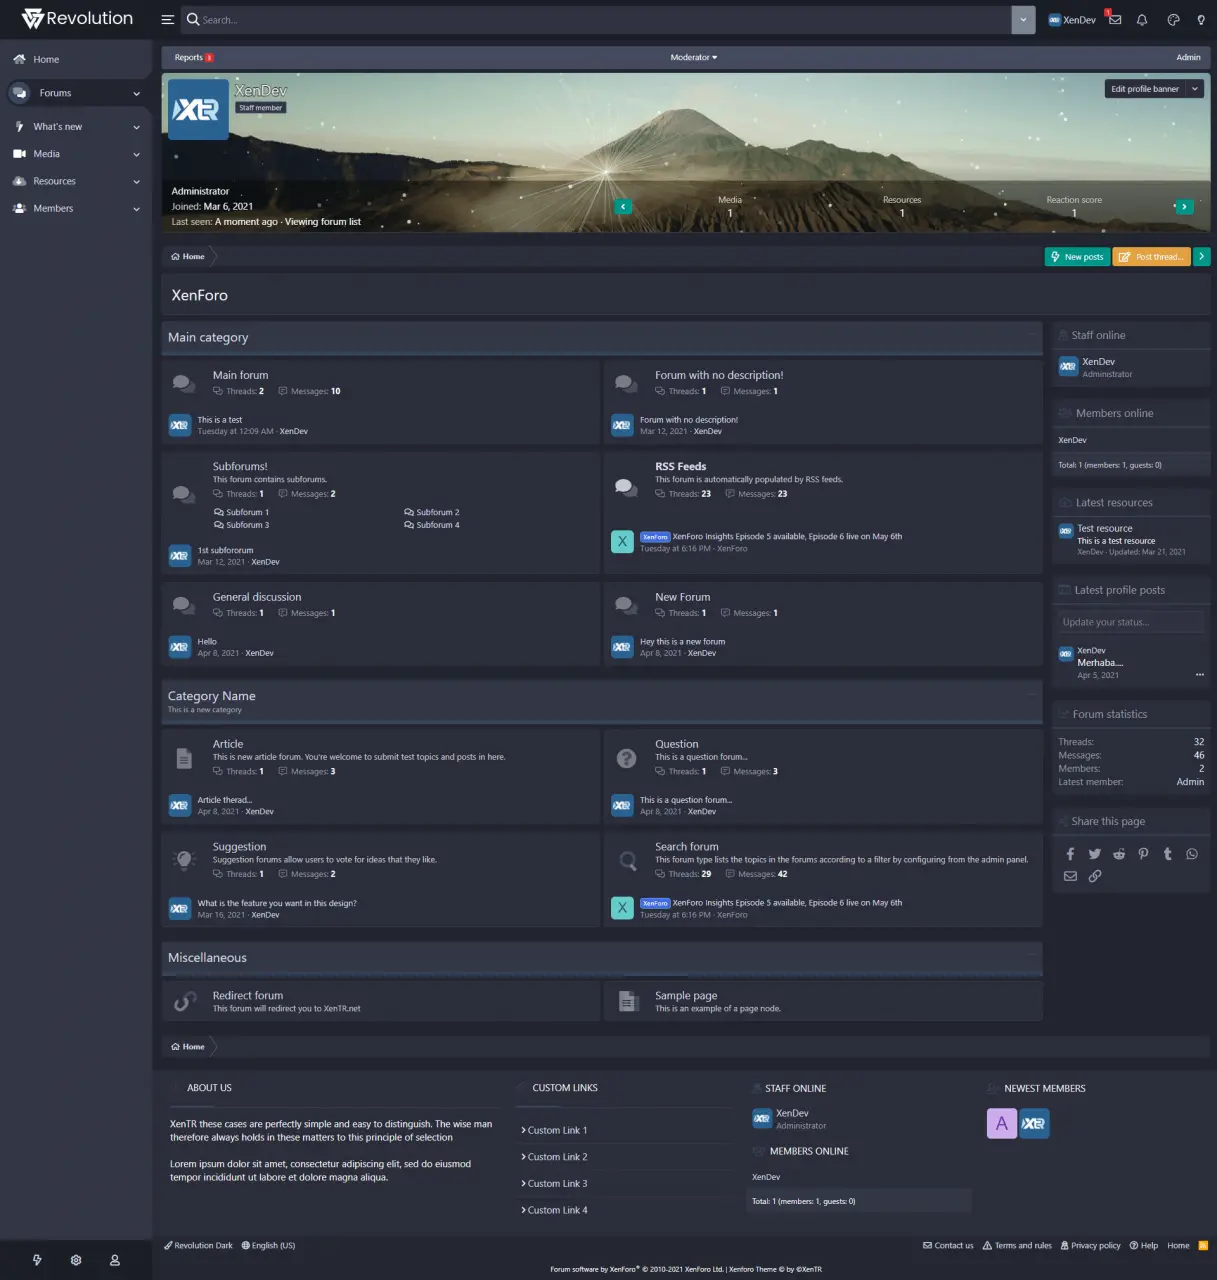
Task: Open Edit profile banner dropdown arrow
Action: coord(1195,89)
